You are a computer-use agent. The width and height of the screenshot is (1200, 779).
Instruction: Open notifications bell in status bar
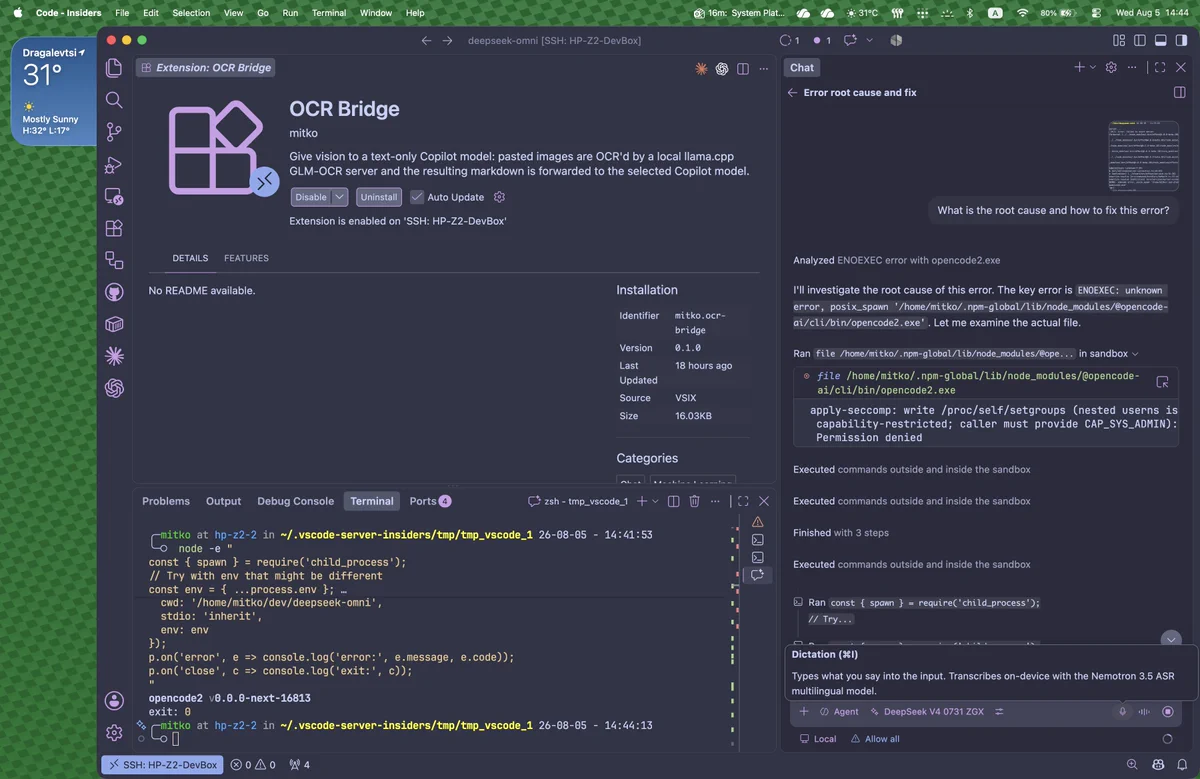(1181, 765)
